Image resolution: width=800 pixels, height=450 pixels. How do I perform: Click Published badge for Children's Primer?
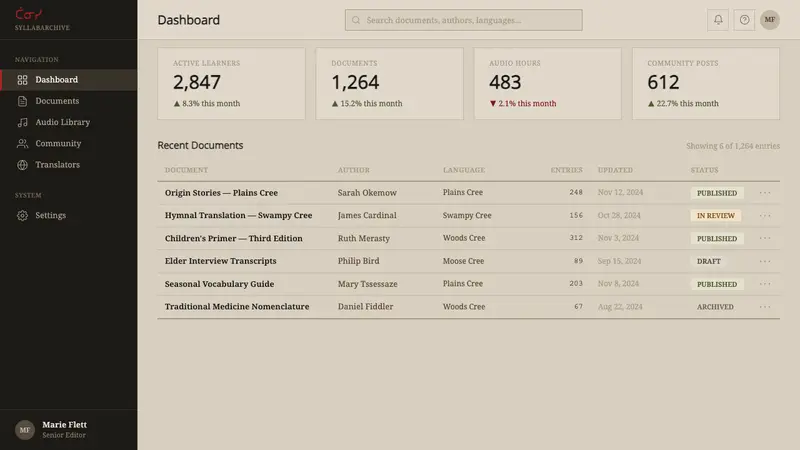tap(717, 238)
